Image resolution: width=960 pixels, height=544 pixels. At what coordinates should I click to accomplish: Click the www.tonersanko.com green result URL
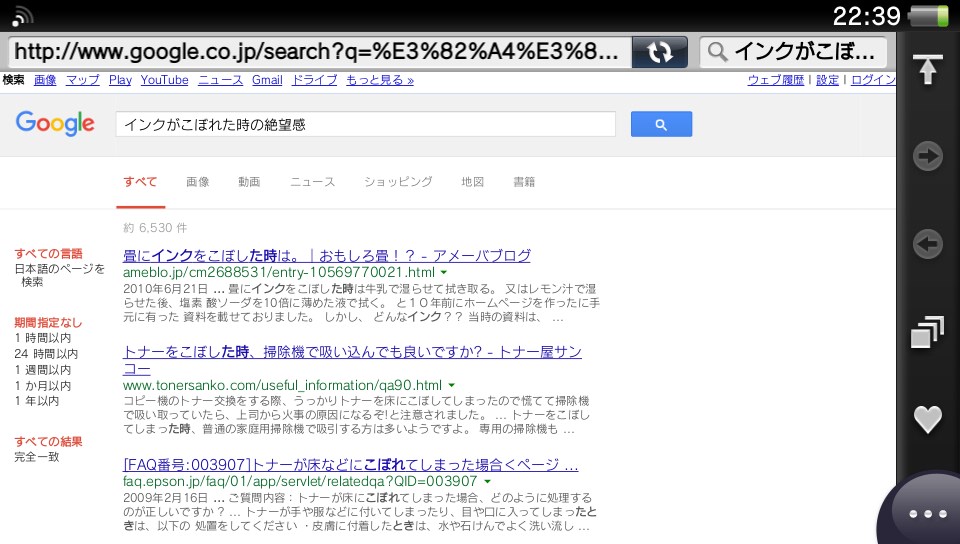click(282, 386)
